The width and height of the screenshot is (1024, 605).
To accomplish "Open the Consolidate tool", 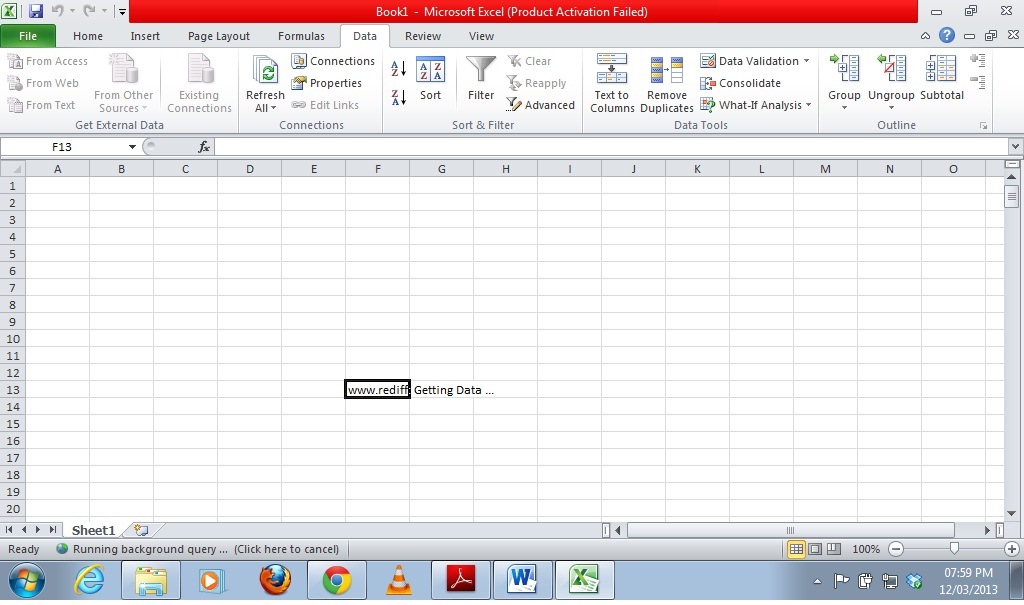I will [741, 83].
